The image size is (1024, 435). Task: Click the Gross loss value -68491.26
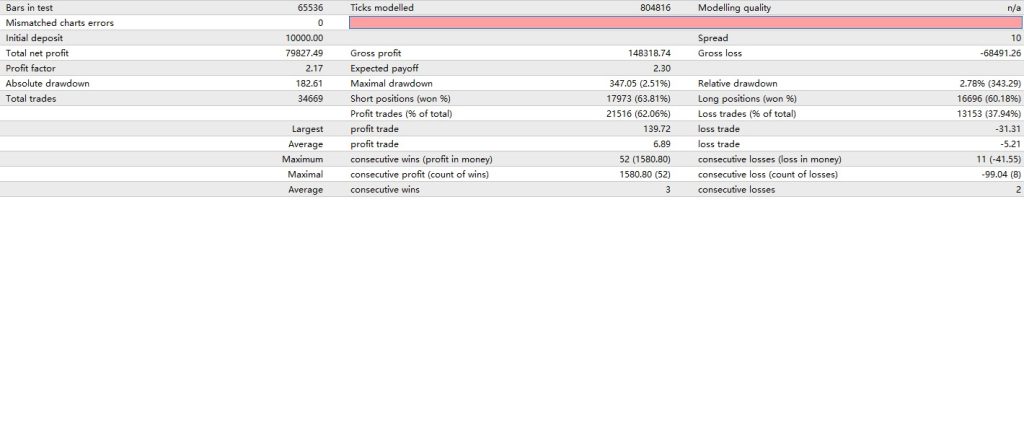(x=994, y=53)
